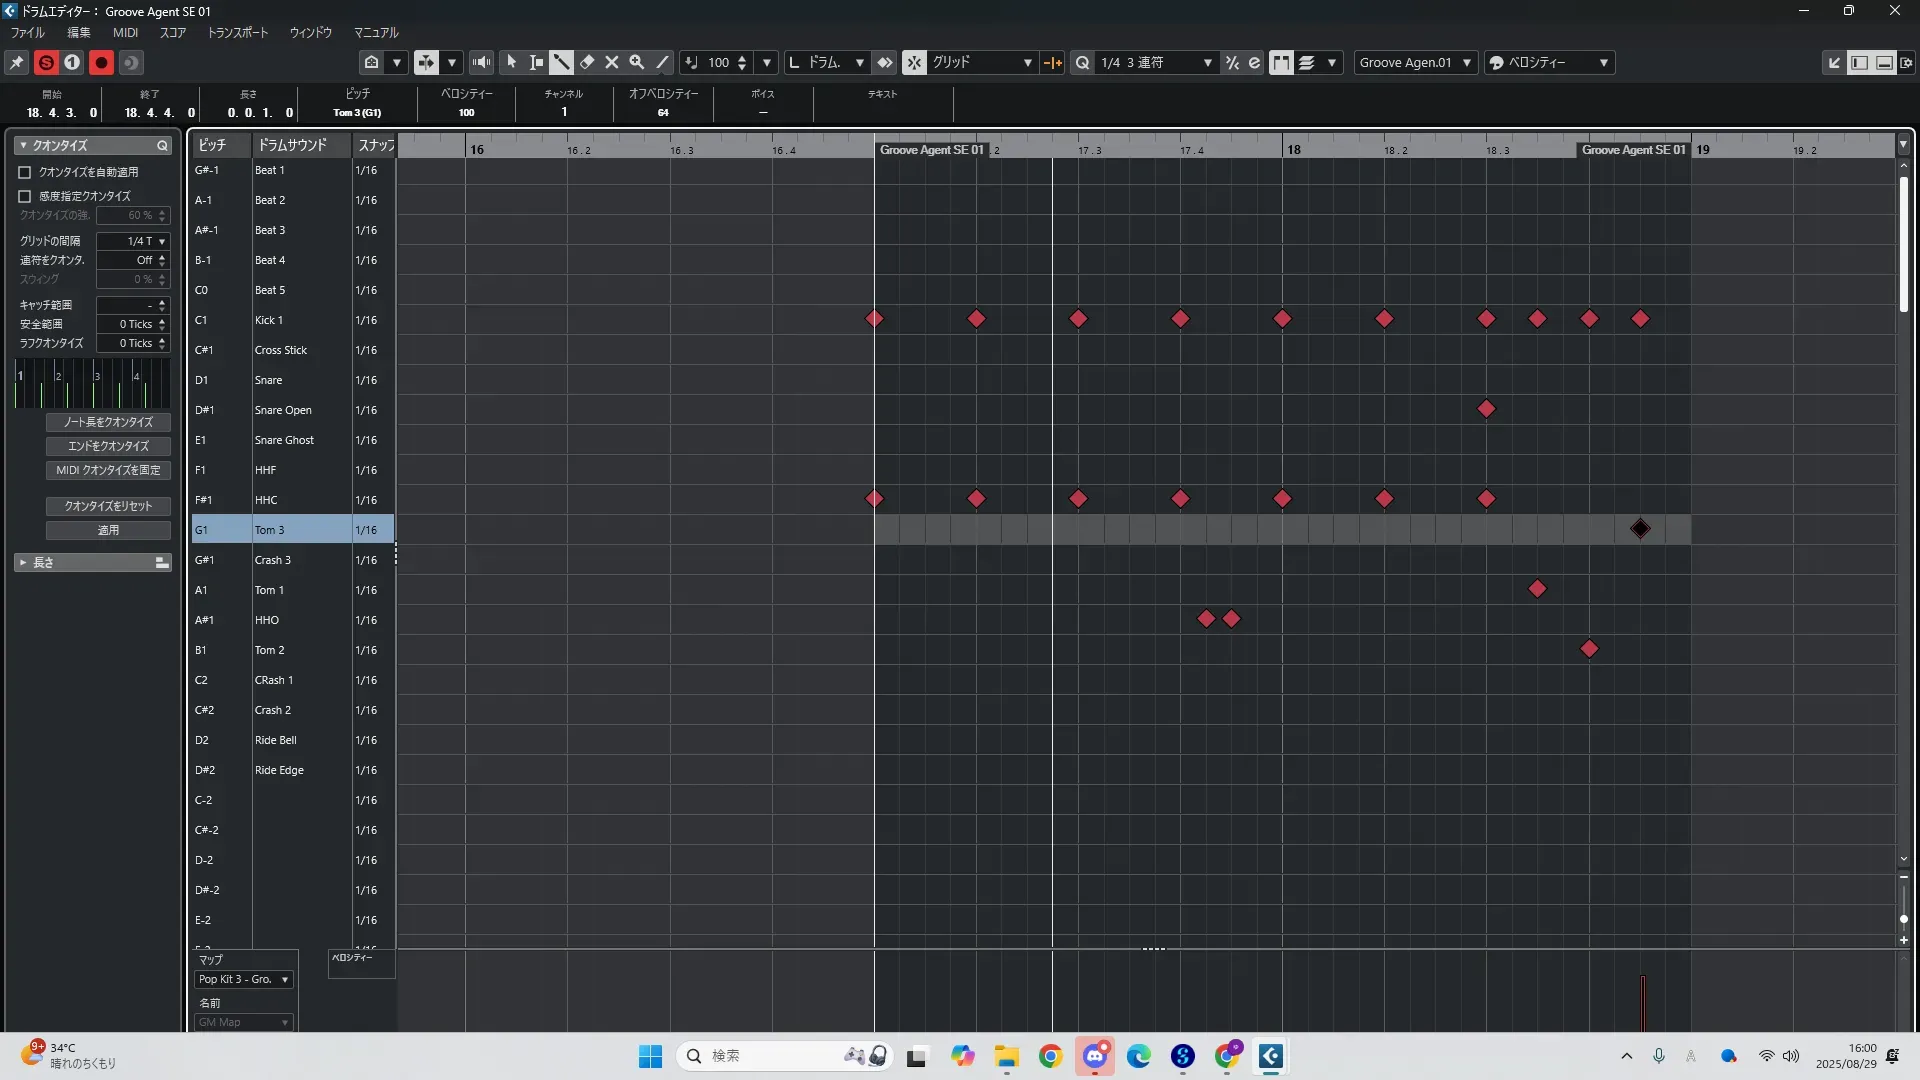The image size is (1920, 1080).
Task: Enable the sensitivity quantize checkbox
Action: click(x=25, y=196)
